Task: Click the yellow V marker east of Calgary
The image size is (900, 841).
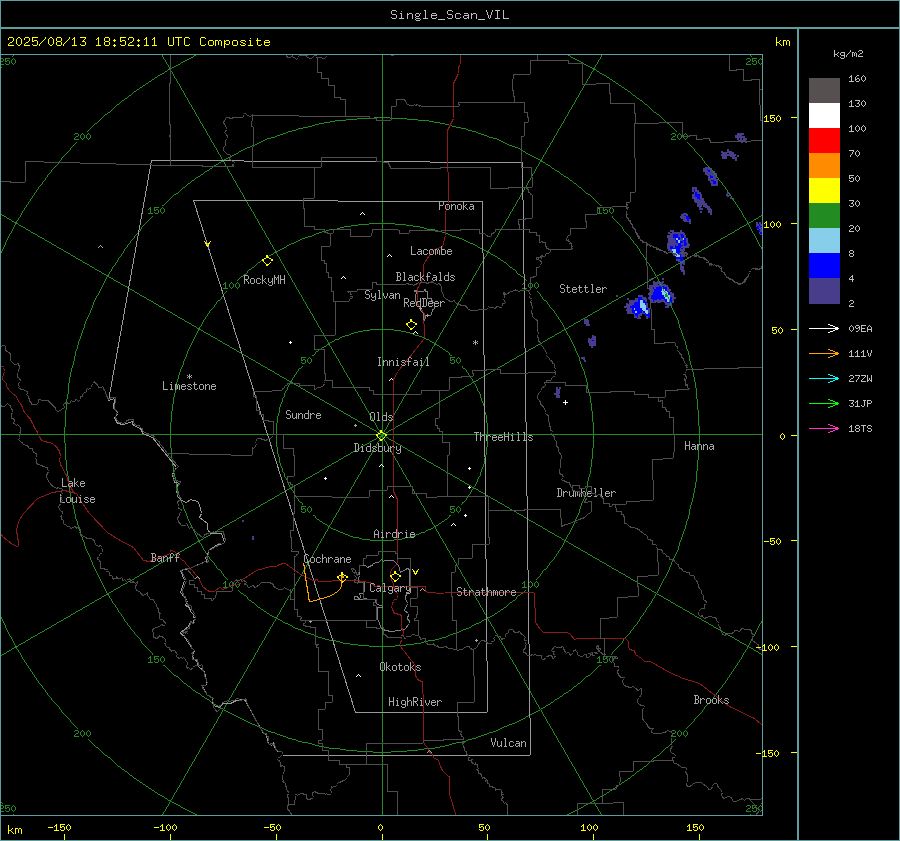Action: 416,572
